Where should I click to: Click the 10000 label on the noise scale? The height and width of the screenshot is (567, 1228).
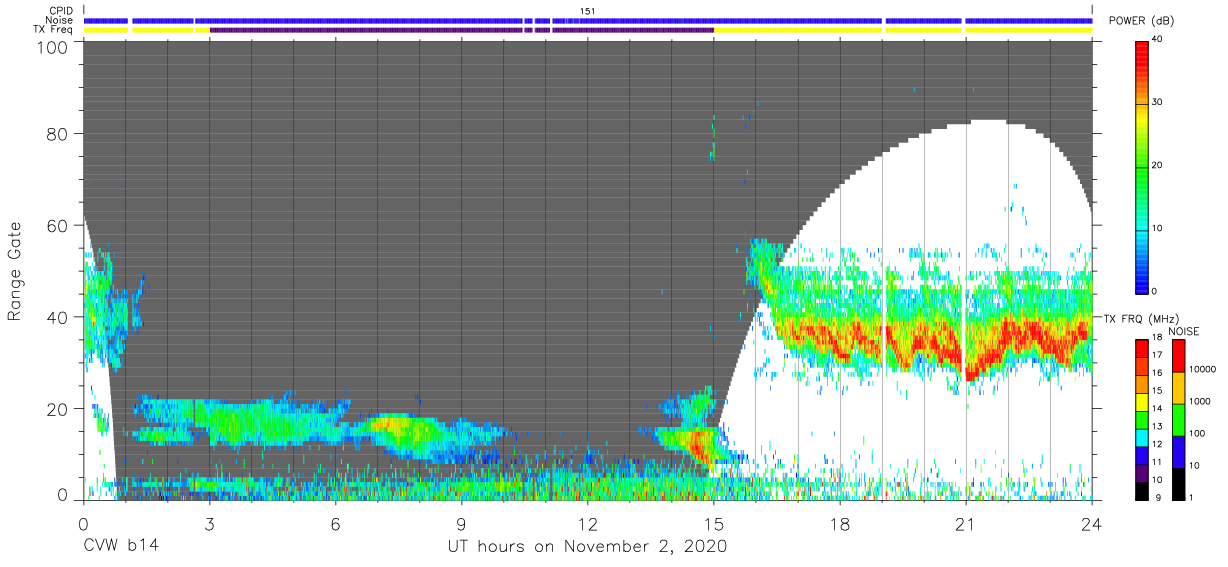click(1204, 369)
